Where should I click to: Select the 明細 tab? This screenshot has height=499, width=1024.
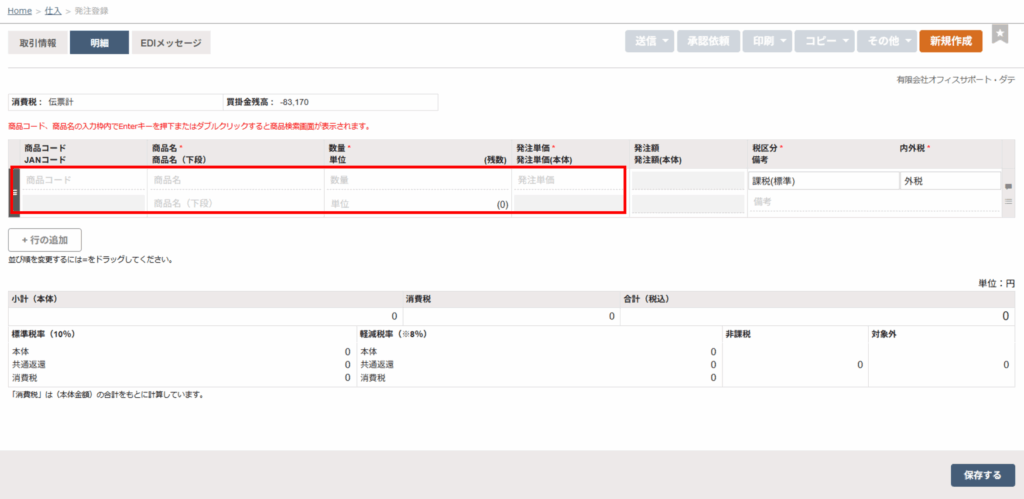click(x=99, y=43)
